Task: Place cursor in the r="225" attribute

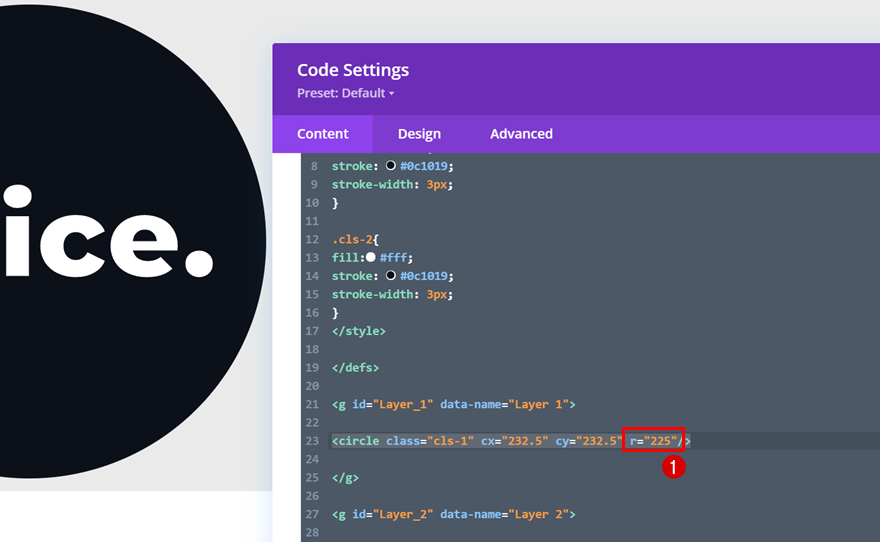Action: [654, 441]
